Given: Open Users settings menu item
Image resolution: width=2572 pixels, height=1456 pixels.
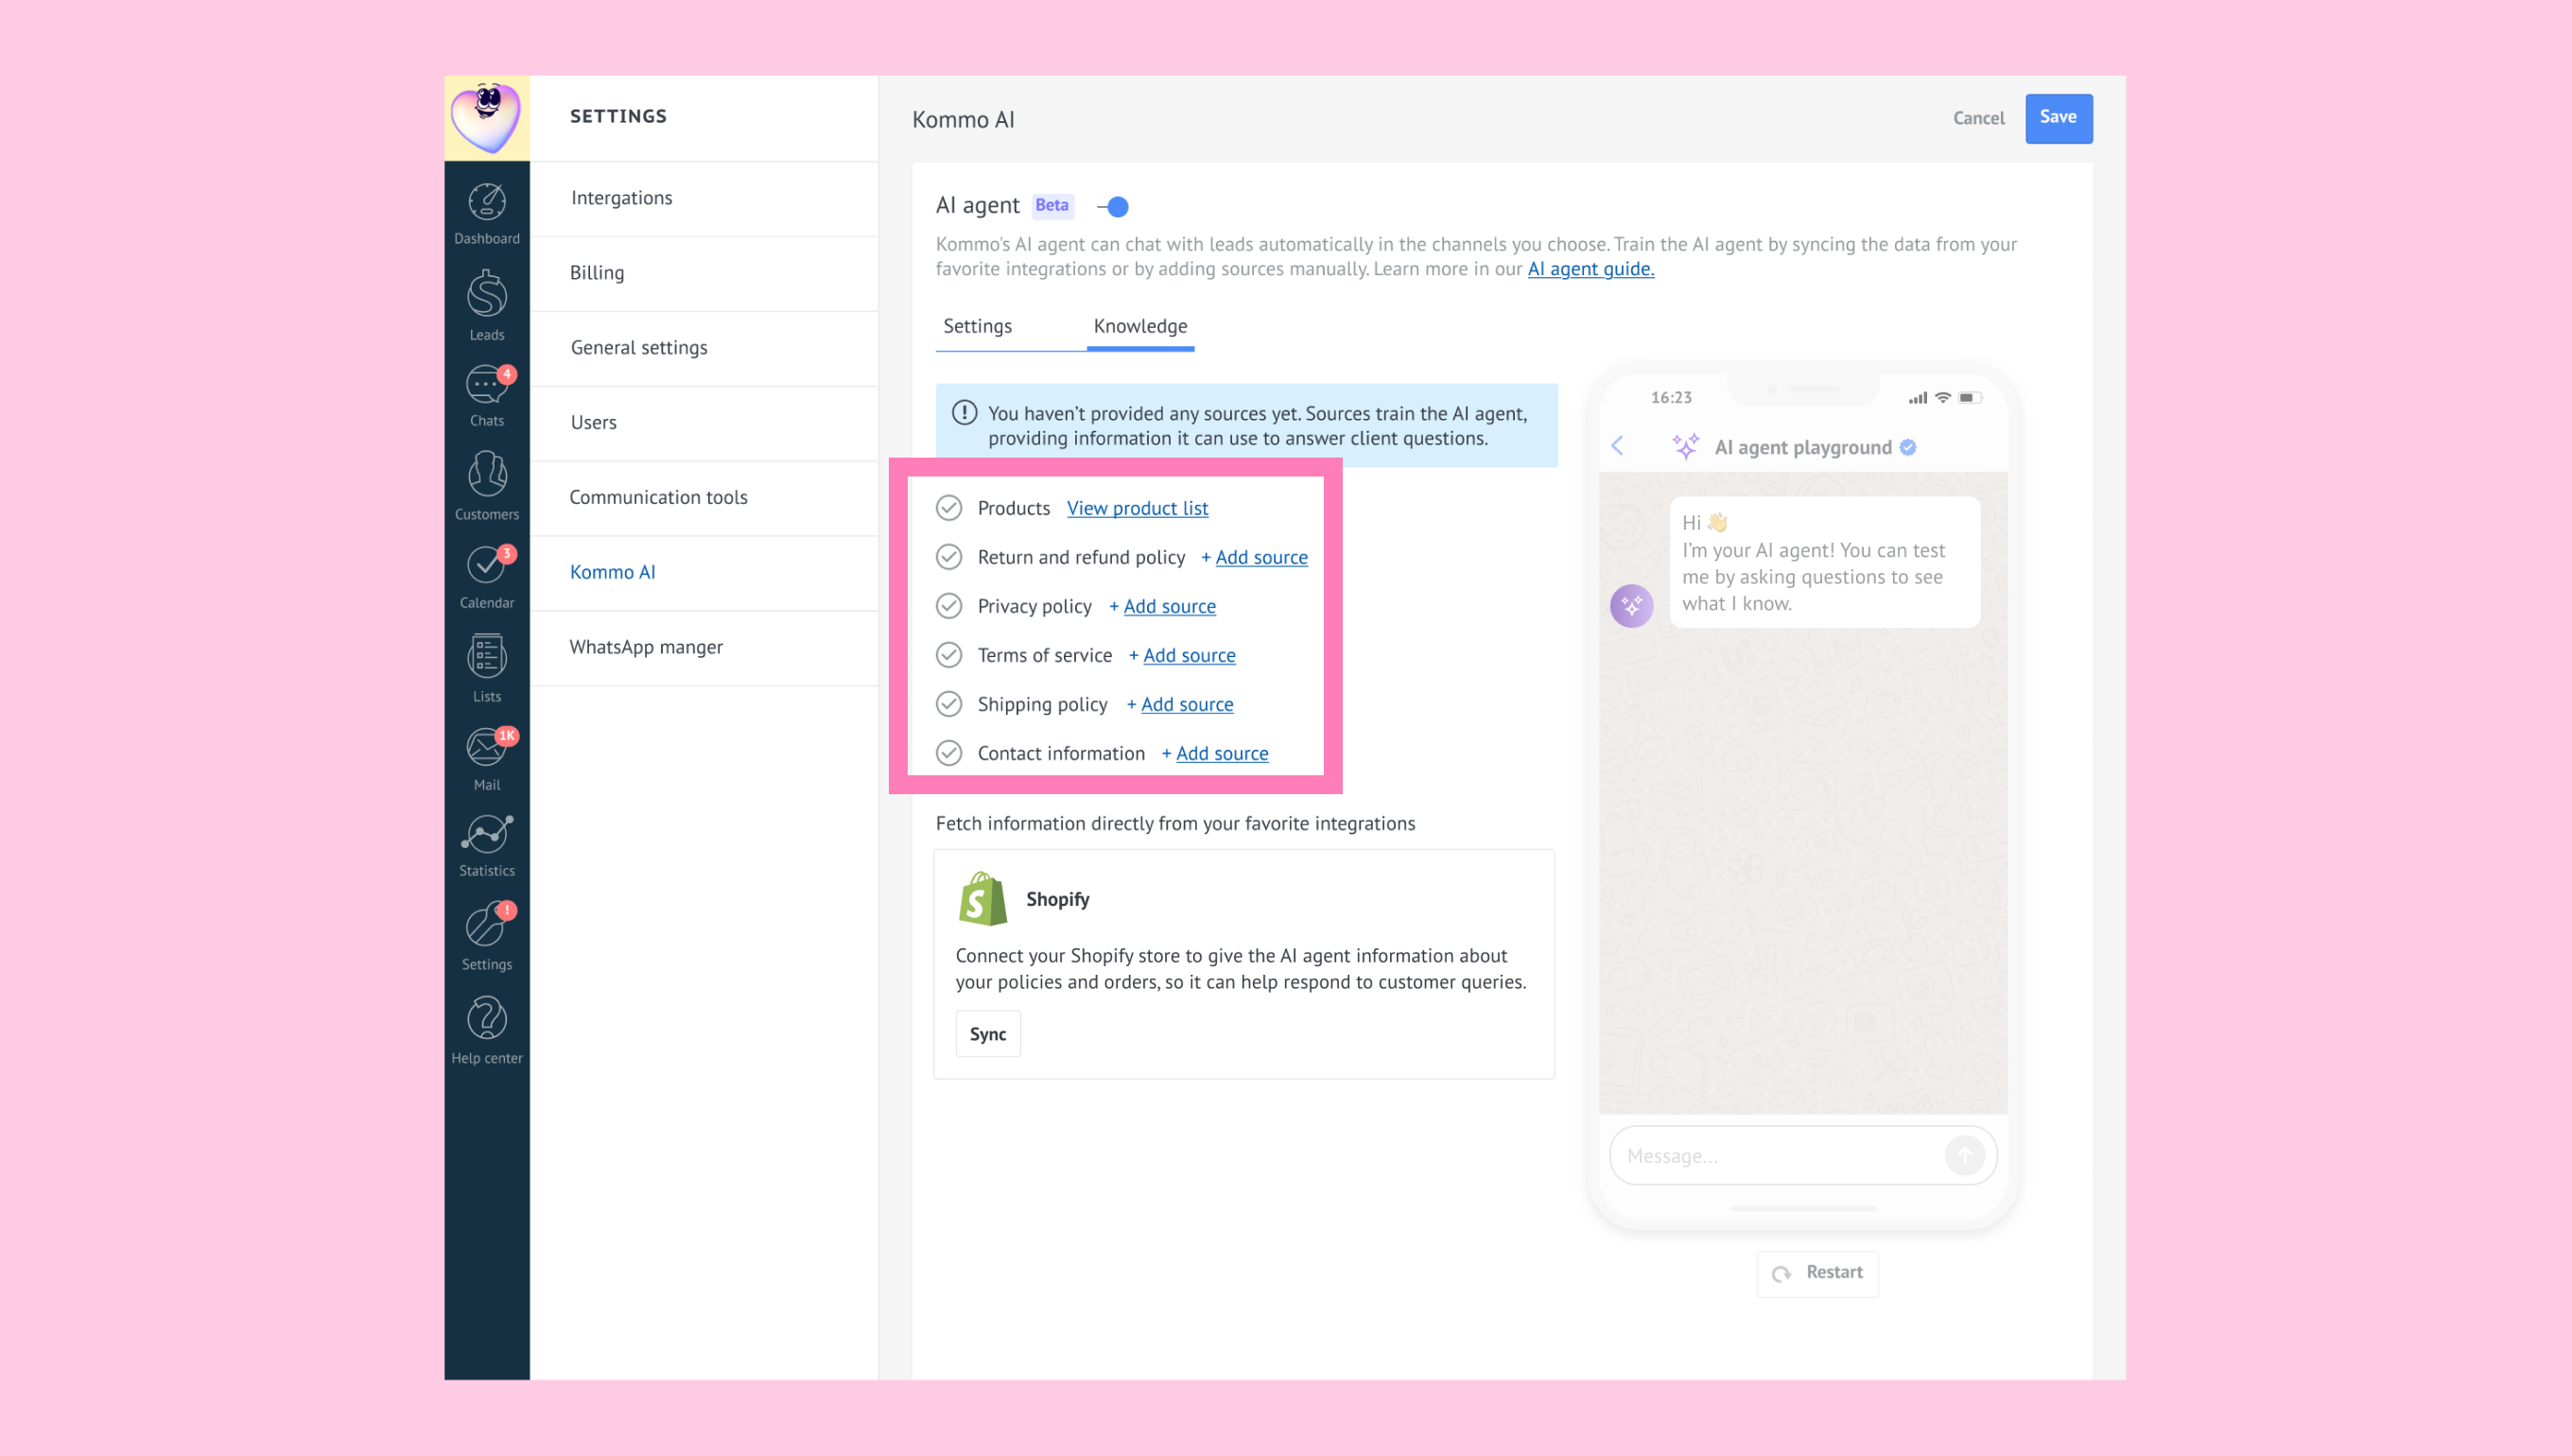Looking at the screenshot, I should (x=705, y=423).
